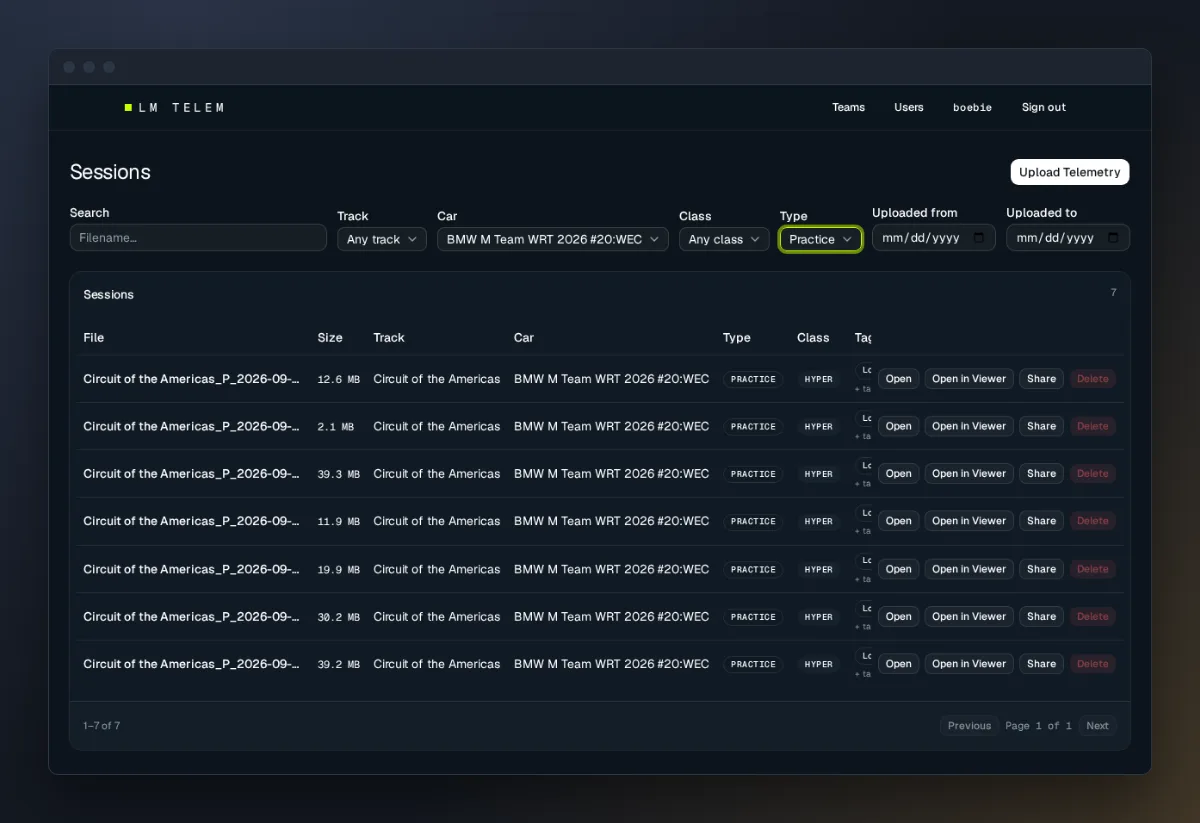The width and height of the screenshot is (1200, 823).
Task: Open the 11.9 MB session
Action: 898,521
